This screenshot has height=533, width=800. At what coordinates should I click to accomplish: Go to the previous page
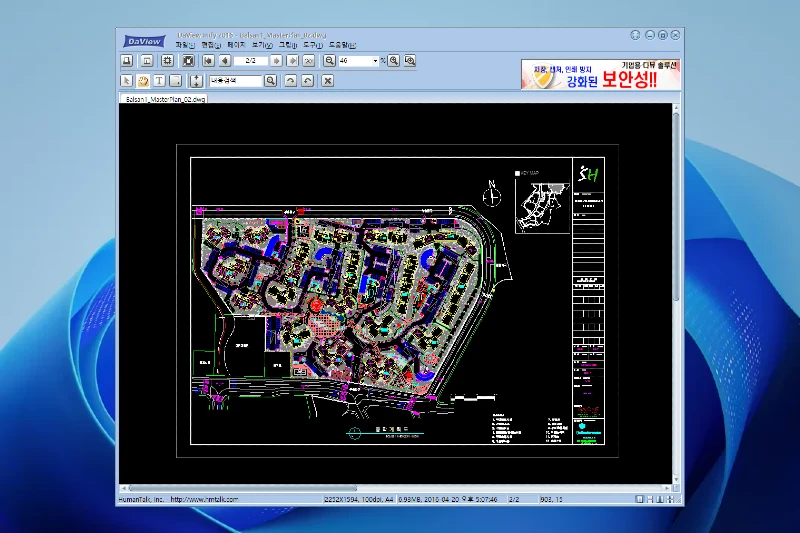tap(225, 61)
